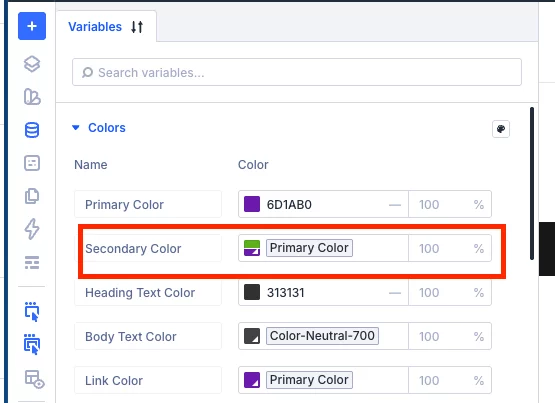The image size is (555, 403).
Task: Click the Primary Color opacity 100 field
Action: tap(450, 204)
